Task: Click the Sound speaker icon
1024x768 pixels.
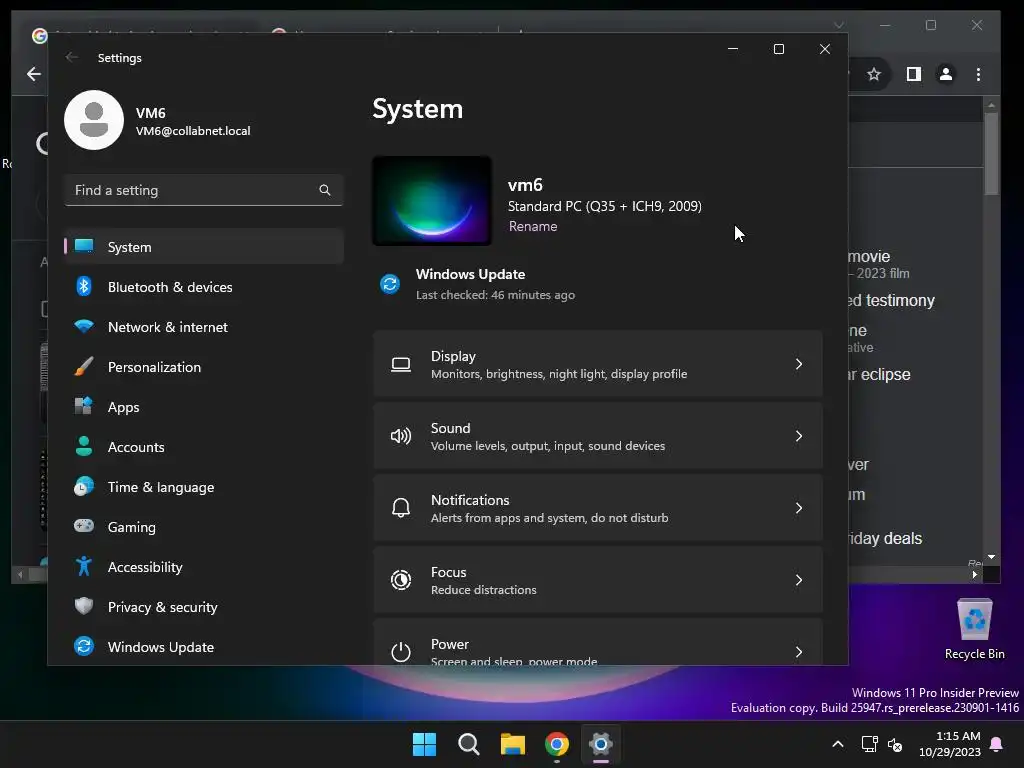Action: [x=401, y=436]
